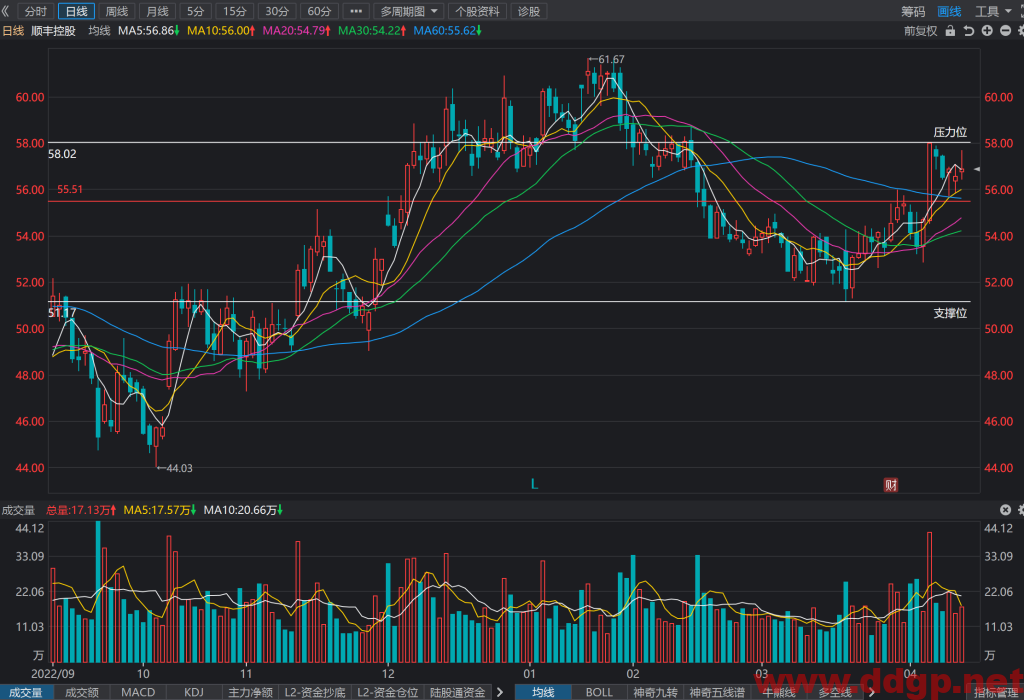Switch to the KDJ indicator tab
The image size is (1024, 700).
(194, 692)
